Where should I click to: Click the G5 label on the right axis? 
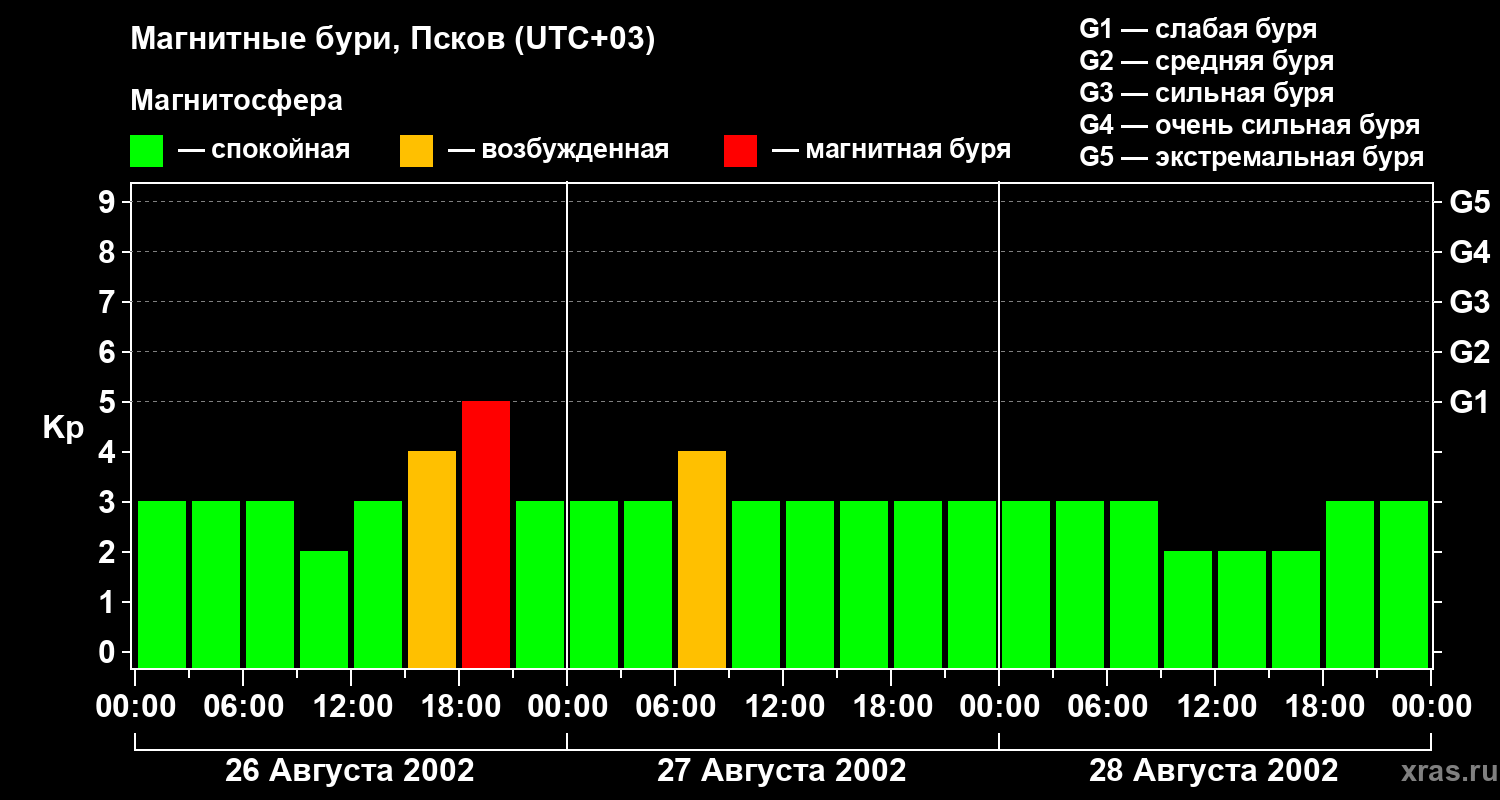[x=1469, y=202]
